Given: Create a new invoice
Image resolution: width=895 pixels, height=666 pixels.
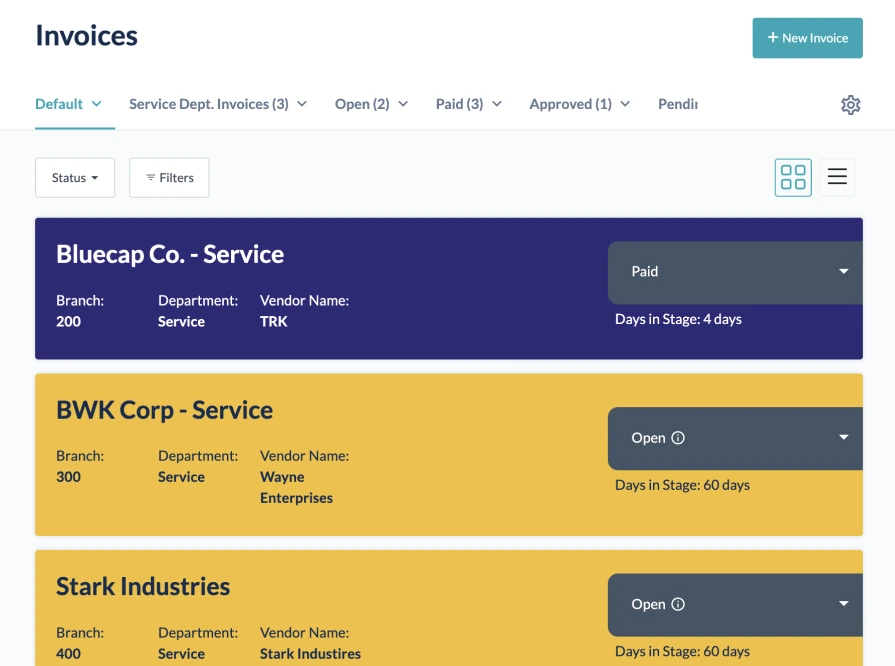Looking at the screenshot, I should pyautogui.click(x=807, y=37).
